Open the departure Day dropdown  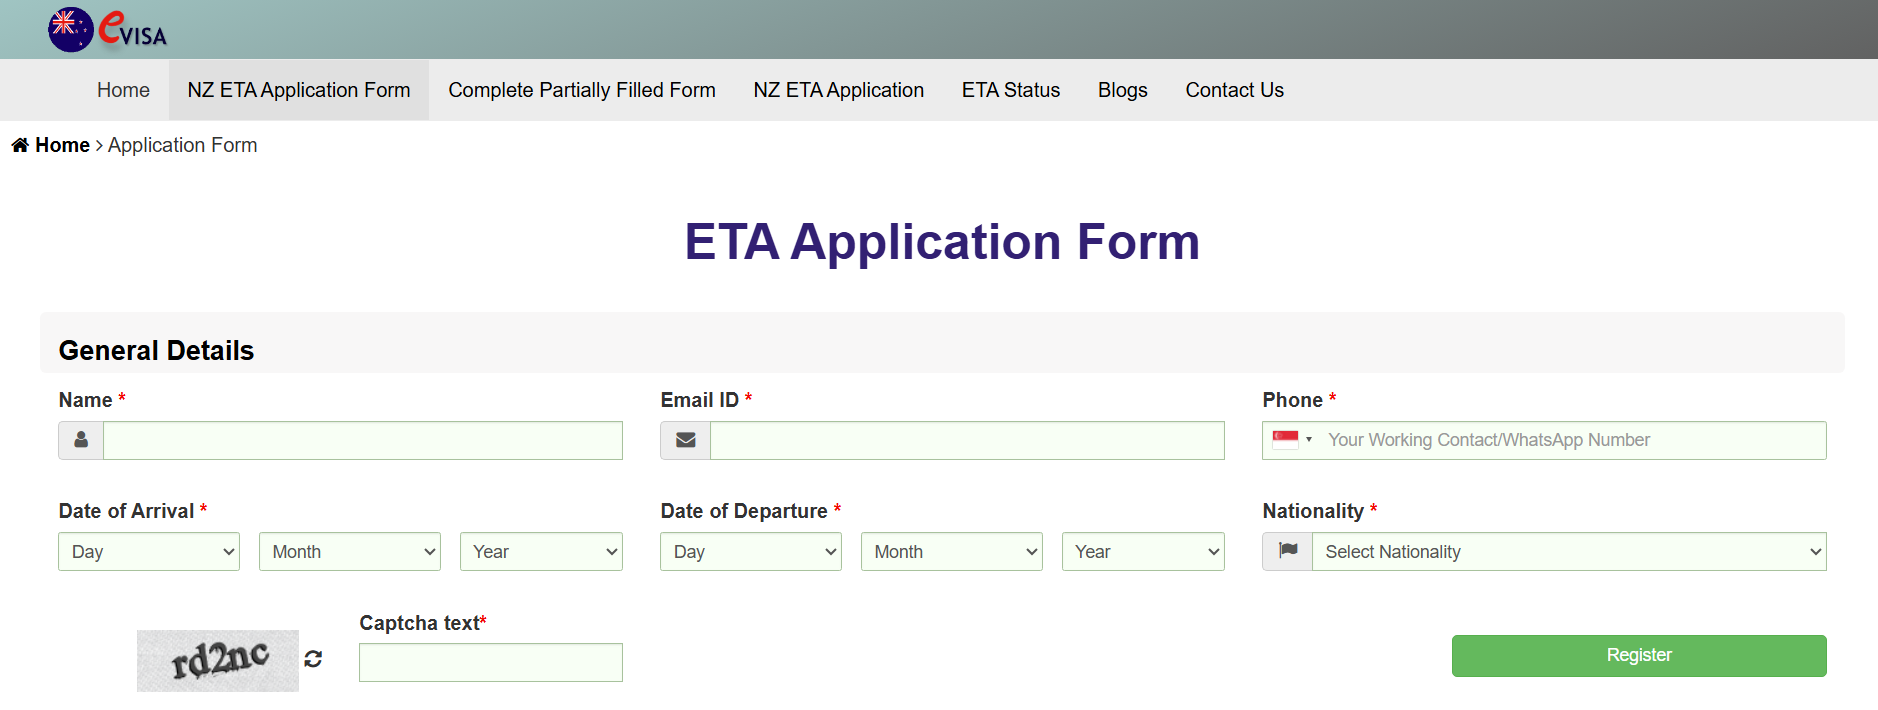tap(751, 552)
